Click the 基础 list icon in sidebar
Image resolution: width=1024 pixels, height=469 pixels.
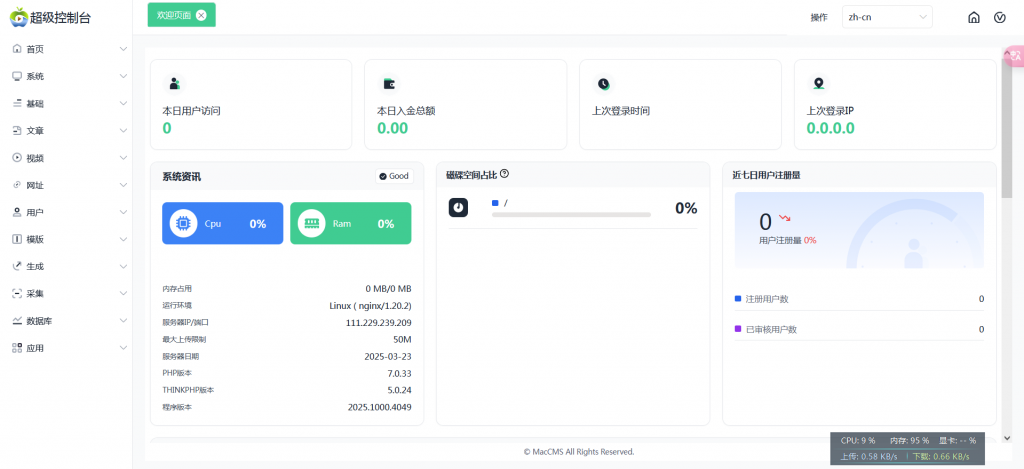click(x=17, y=103)
